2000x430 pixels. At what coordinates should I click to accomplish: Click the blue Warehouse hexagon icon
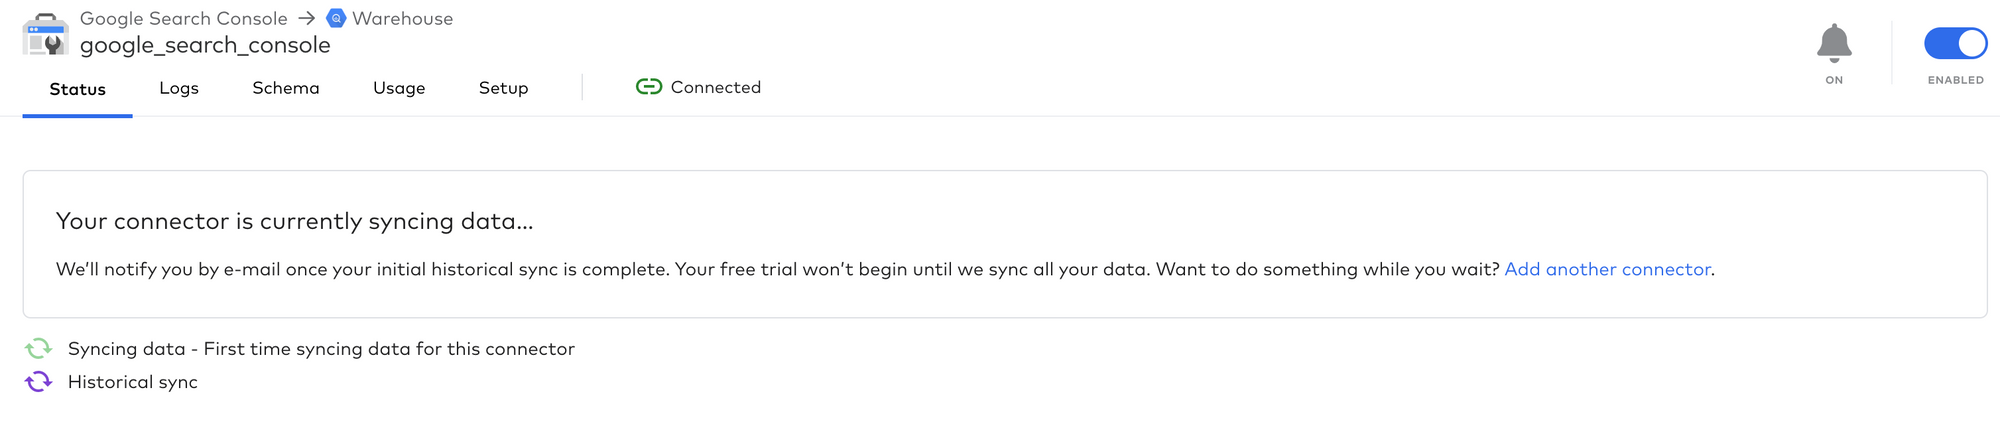tap(336, 18)
